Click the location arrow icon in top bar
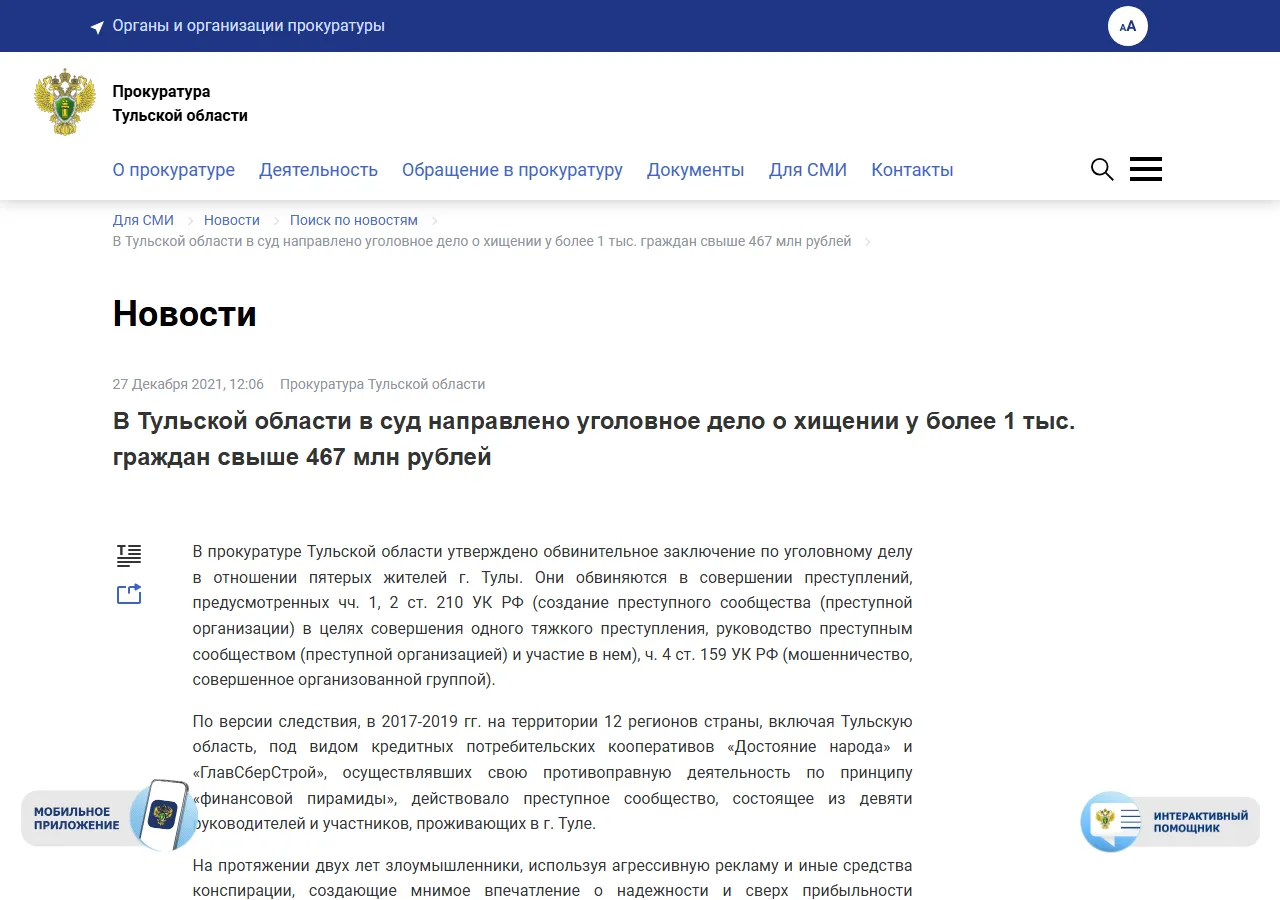 click(x=97, y=27)
